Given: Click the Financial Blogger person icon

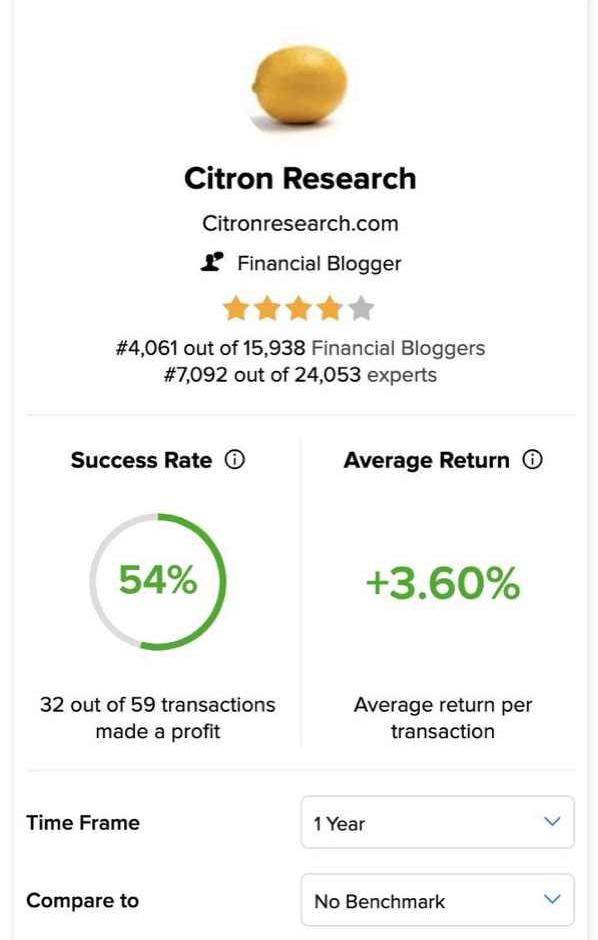Looking at the screenshot, I should pyautogui.click(x=212, y=263).
